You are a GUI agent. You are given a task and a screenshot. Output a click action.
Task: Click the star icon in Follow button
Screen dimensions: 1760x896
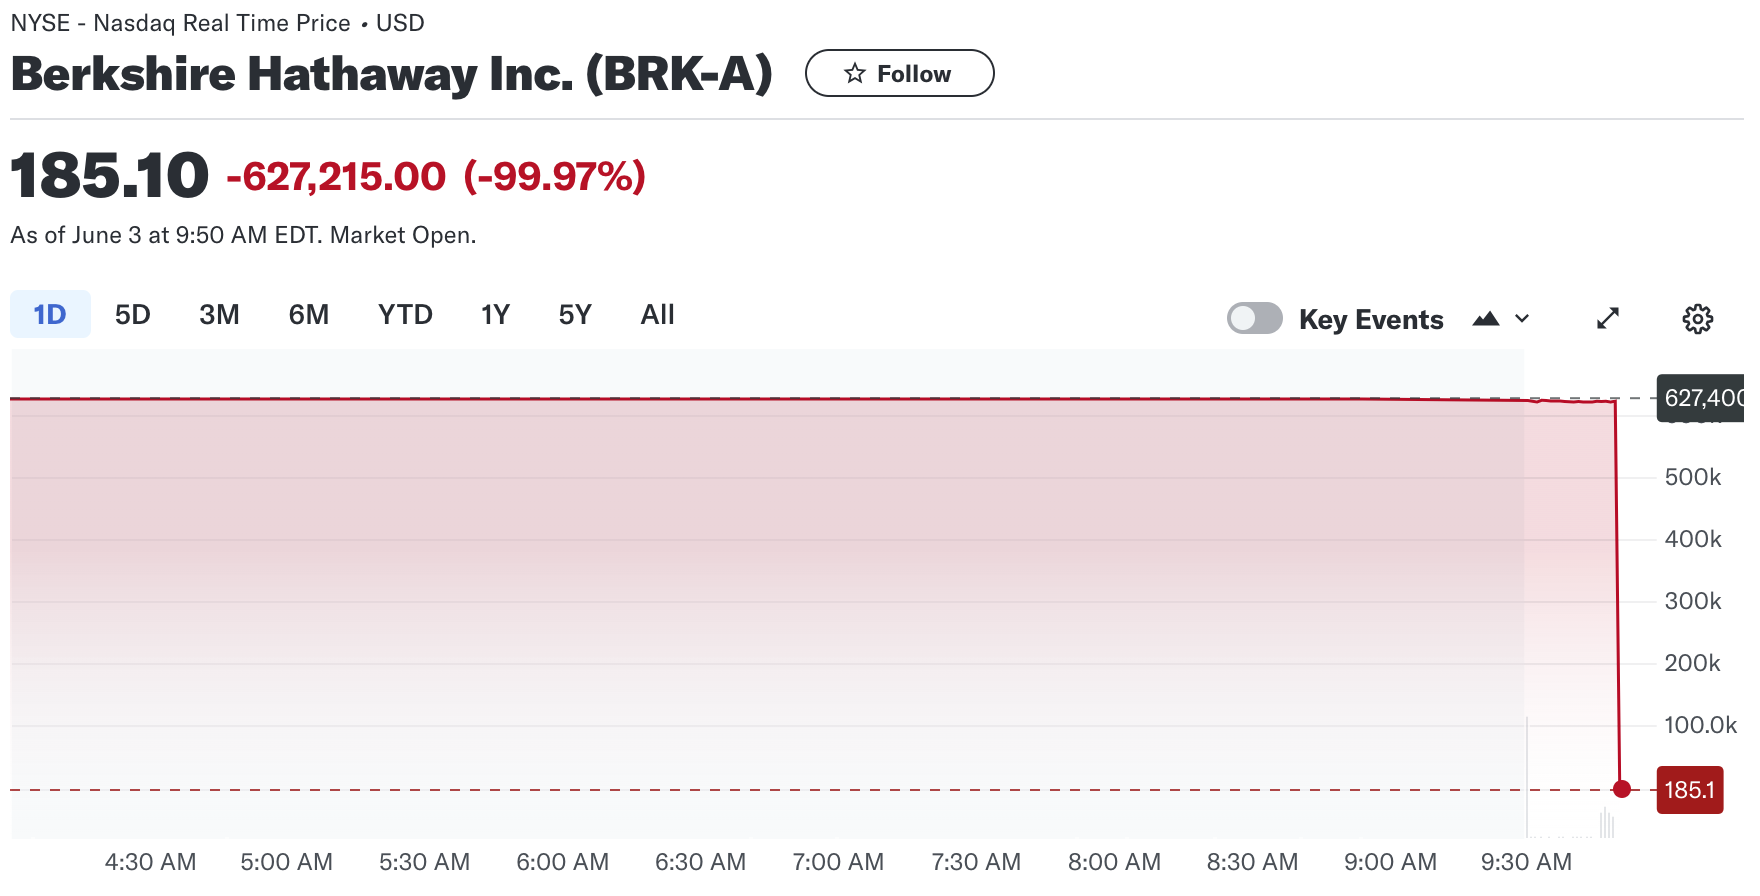pyautogui.click(x=854, y=73)
